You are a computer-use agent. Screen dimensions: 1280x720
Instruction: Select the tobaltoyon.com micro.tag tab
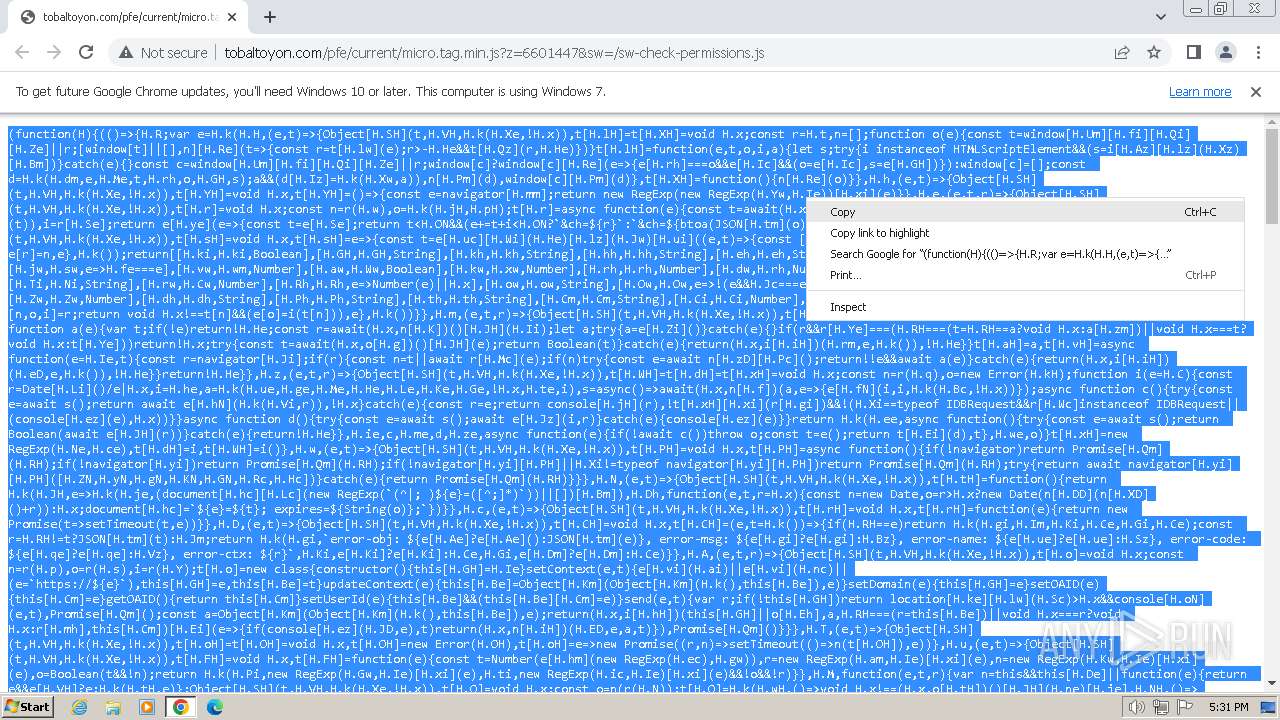coord(128,17)
